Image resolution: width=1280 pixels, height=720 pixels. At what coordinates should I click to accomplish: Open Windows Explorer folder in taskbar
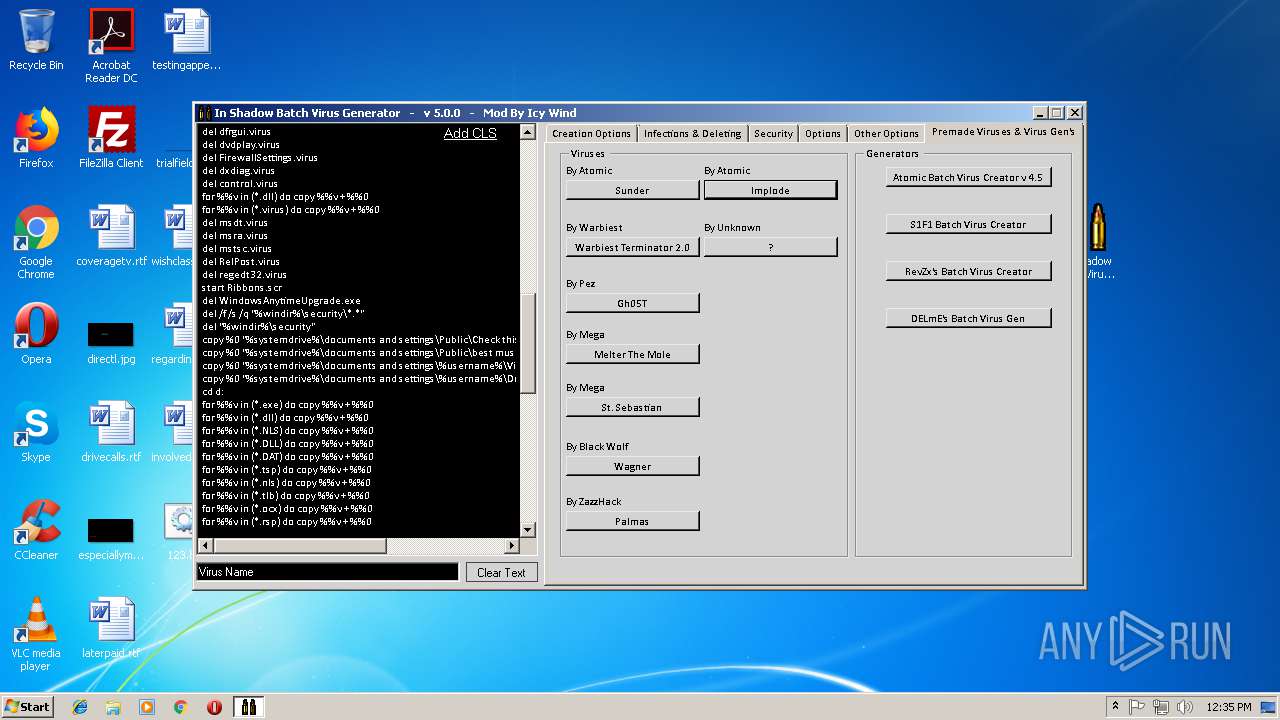pos(113,707)
